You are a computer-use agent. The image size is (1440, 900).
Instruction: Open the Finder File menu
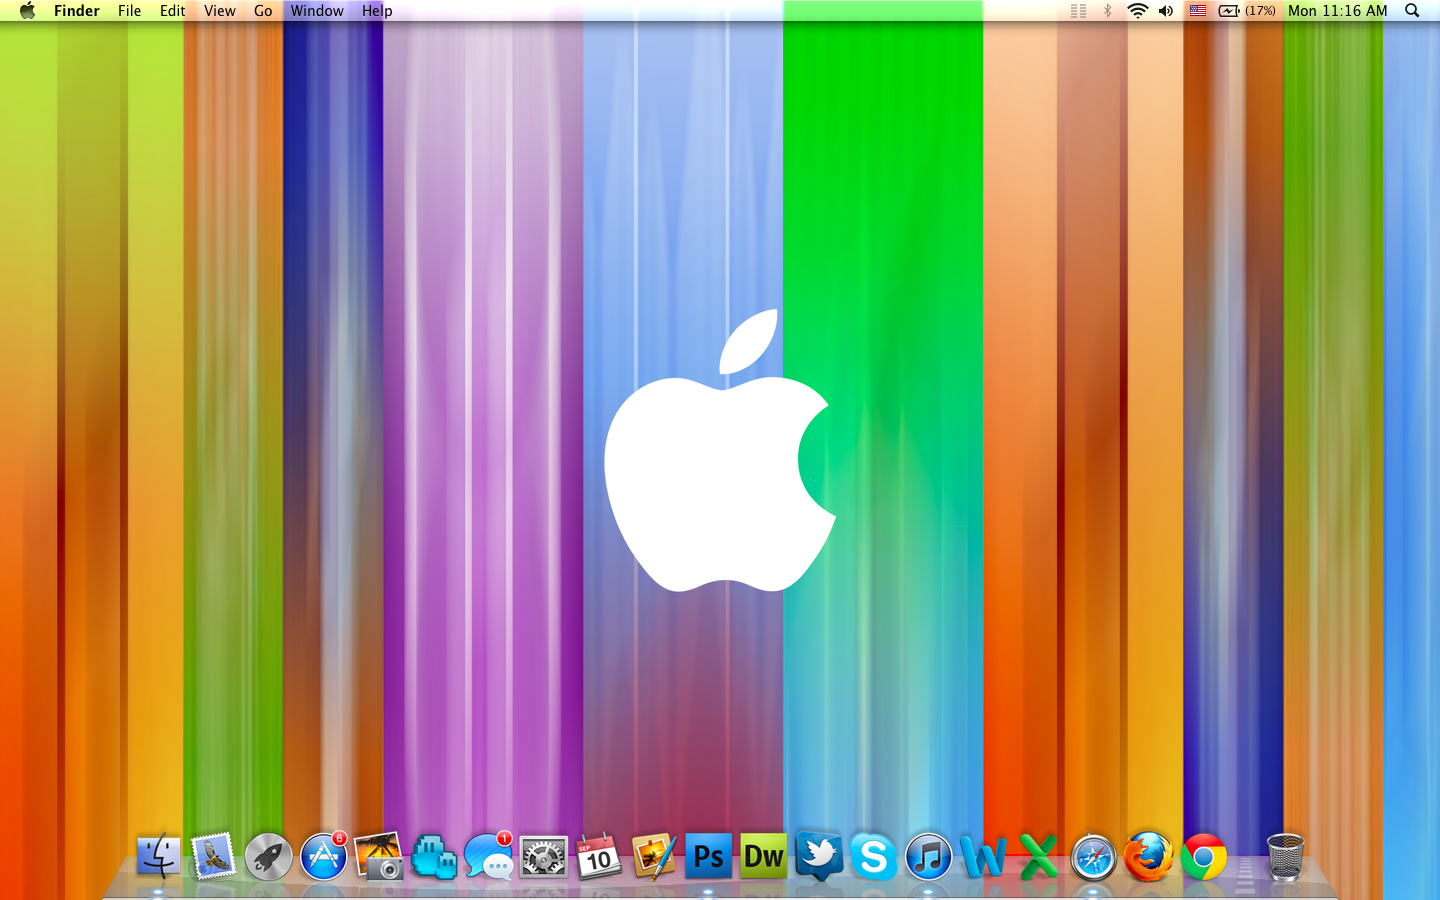tap(129, 11)
